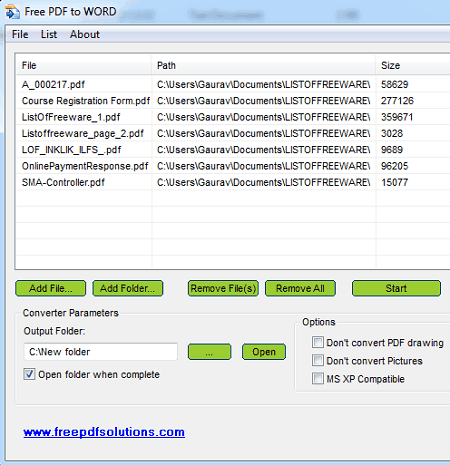Open the File menu
This screenshot has width=450, height=465.
pos(20,34)
